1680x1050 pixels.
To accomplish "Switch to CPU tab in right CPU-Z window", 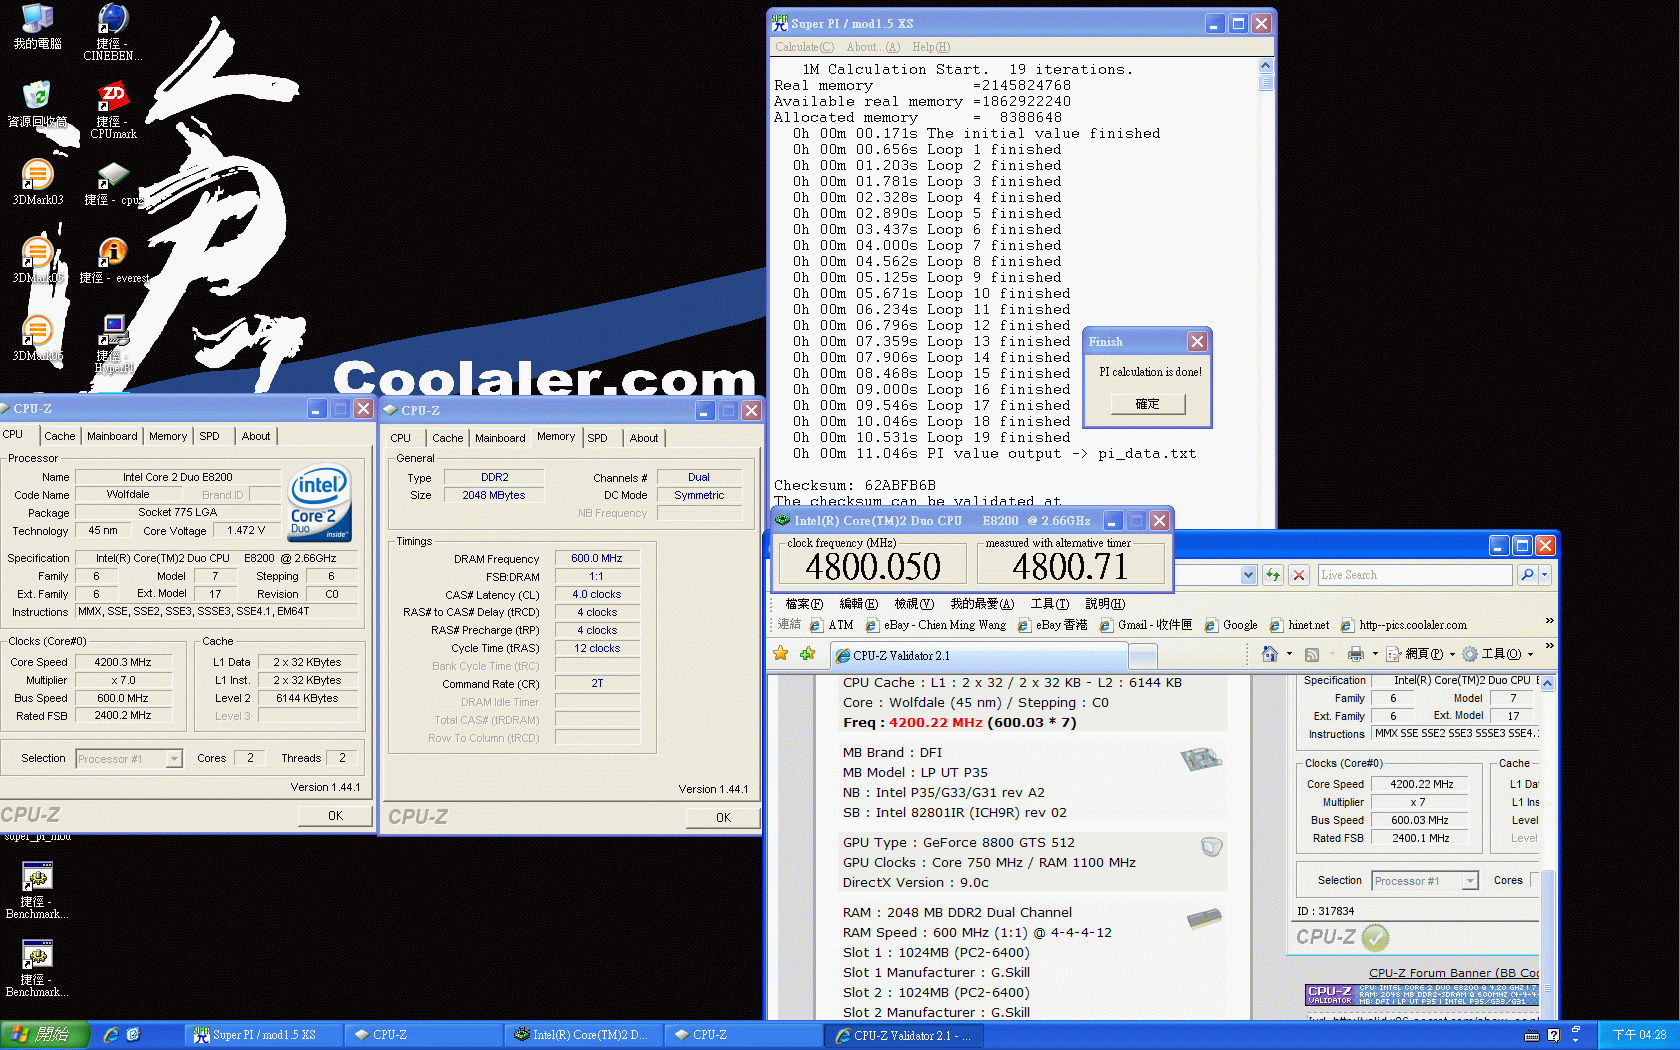I will (x=400, y=438).
